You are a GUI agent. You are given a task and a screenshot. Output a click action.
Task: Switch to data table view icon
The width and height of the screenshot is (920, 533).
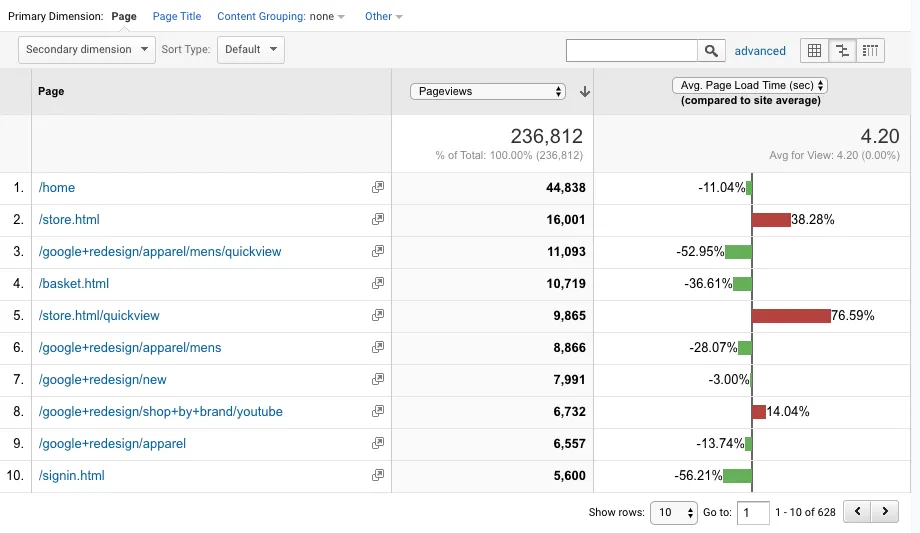tap(814, 50)
